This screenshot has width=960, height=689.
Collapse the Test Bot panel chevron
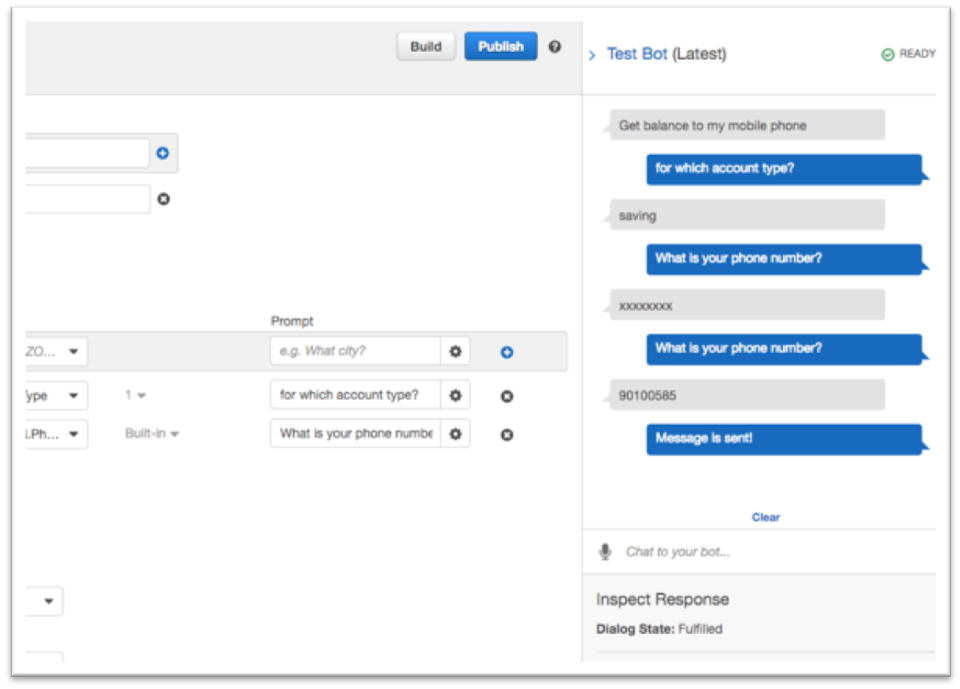592,55
